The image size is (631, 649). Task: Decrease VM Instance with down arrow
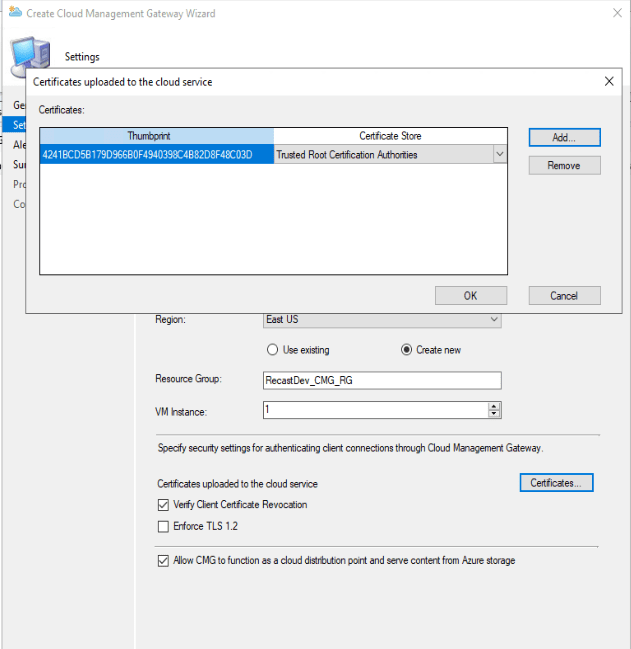pyautogui.click(x=494, y=414)
